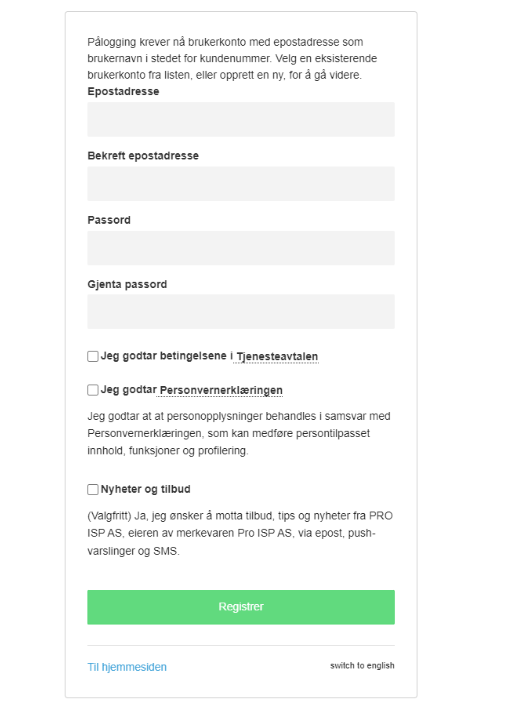Viewport: 518px width, 713px height.
Task: Click the intro Pålogging krever paragraph
Action: (x=232, y=59)
